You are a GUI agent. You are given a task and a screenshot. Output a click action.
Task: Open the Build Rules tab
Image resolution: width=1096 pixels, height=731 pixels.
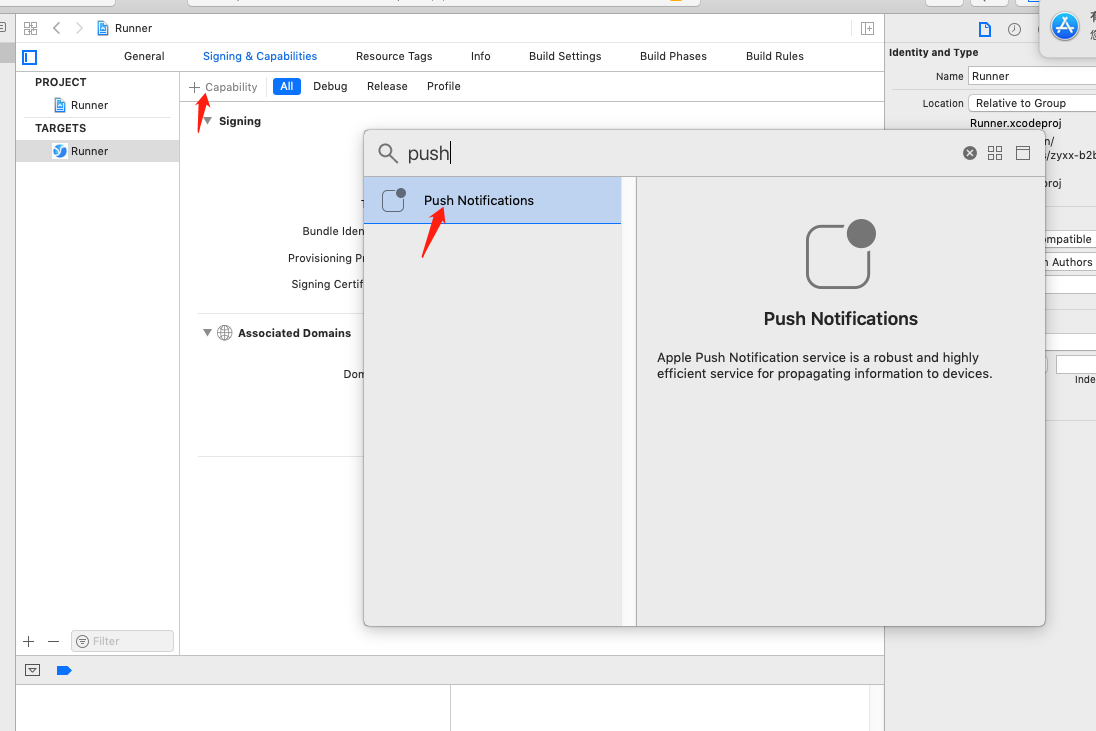coord(774,56)
